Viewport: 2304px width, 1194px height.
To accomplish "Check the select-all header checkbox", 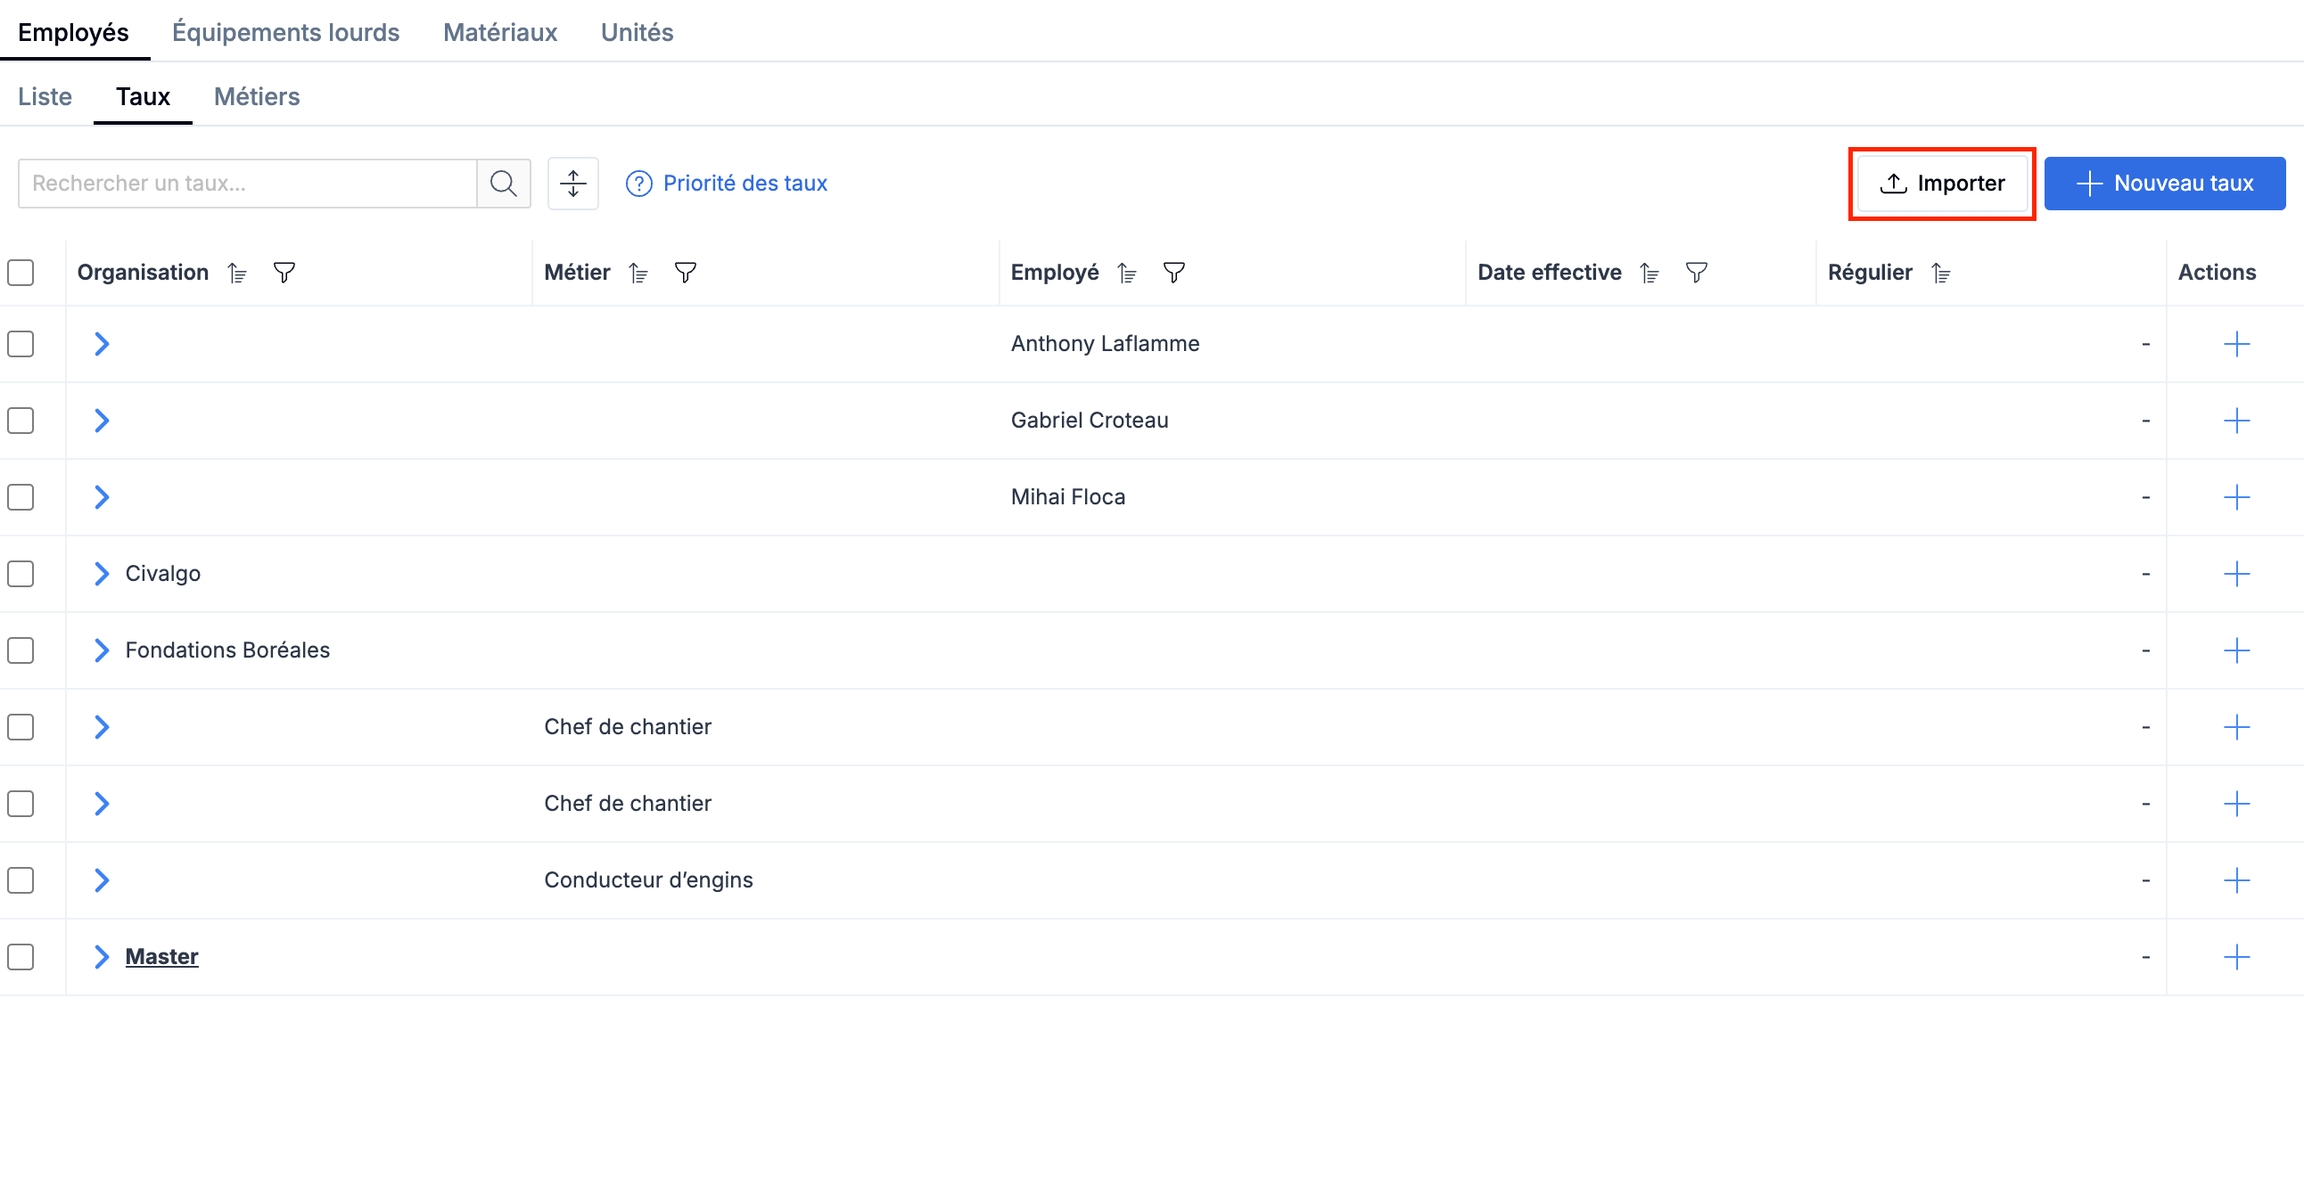I will pos(21,273).
